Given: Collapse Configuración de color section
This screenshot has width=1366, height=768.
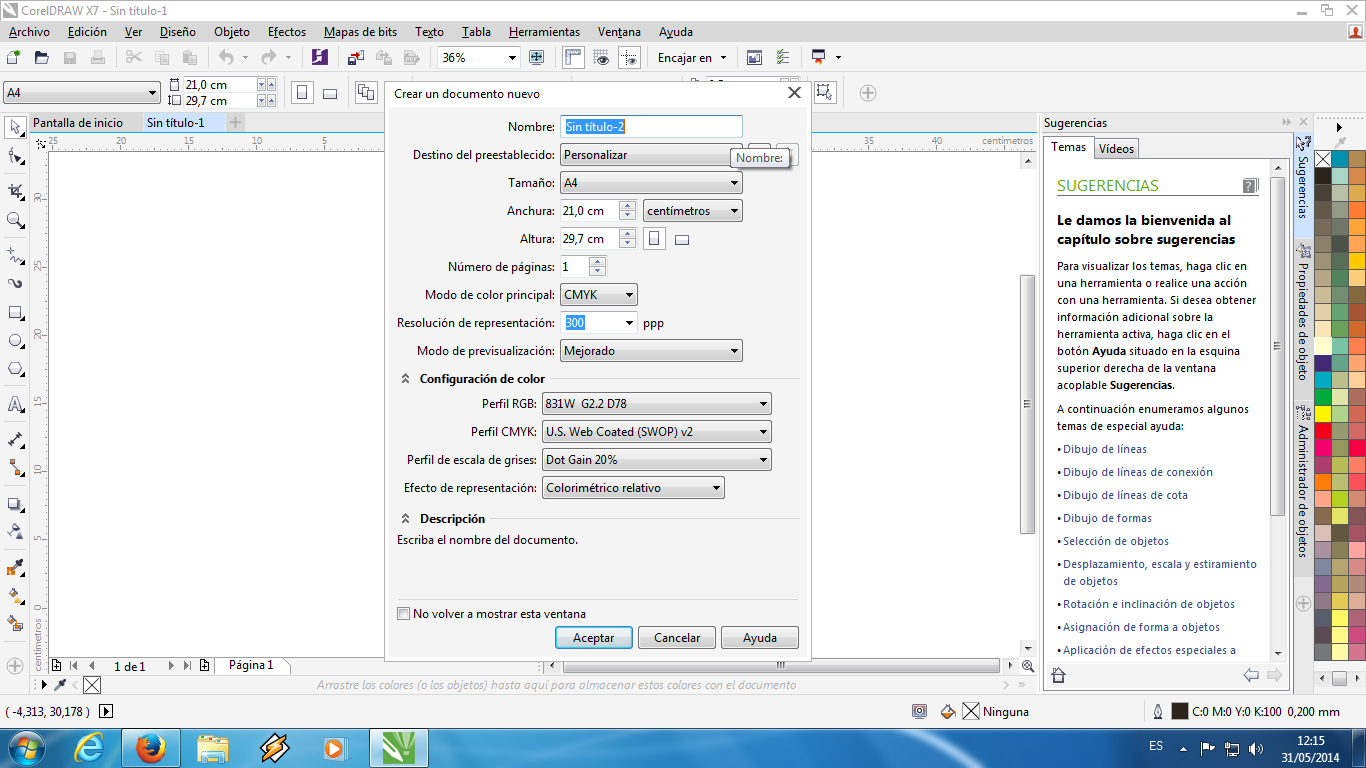Looking at the screenshot, I should [x=405, y=379].
